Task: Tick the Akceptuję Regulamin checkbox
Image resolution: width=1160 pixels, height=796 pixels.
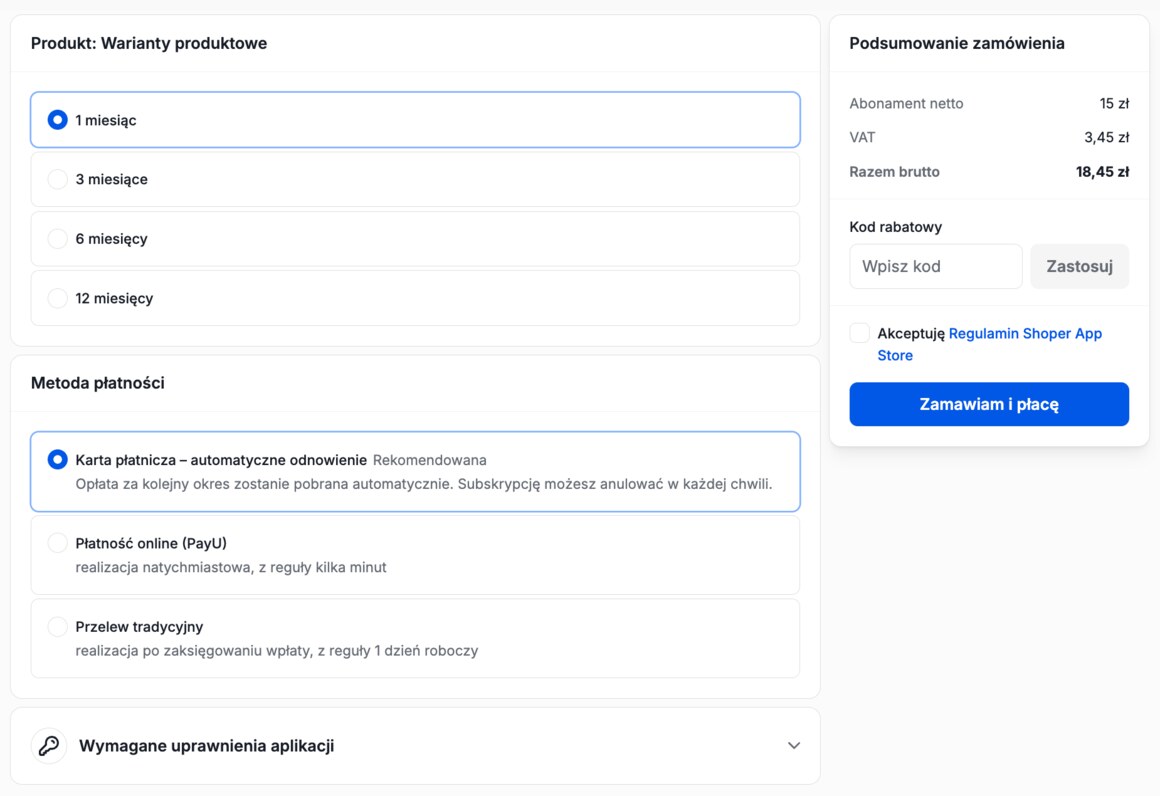Action: point(860,333)
